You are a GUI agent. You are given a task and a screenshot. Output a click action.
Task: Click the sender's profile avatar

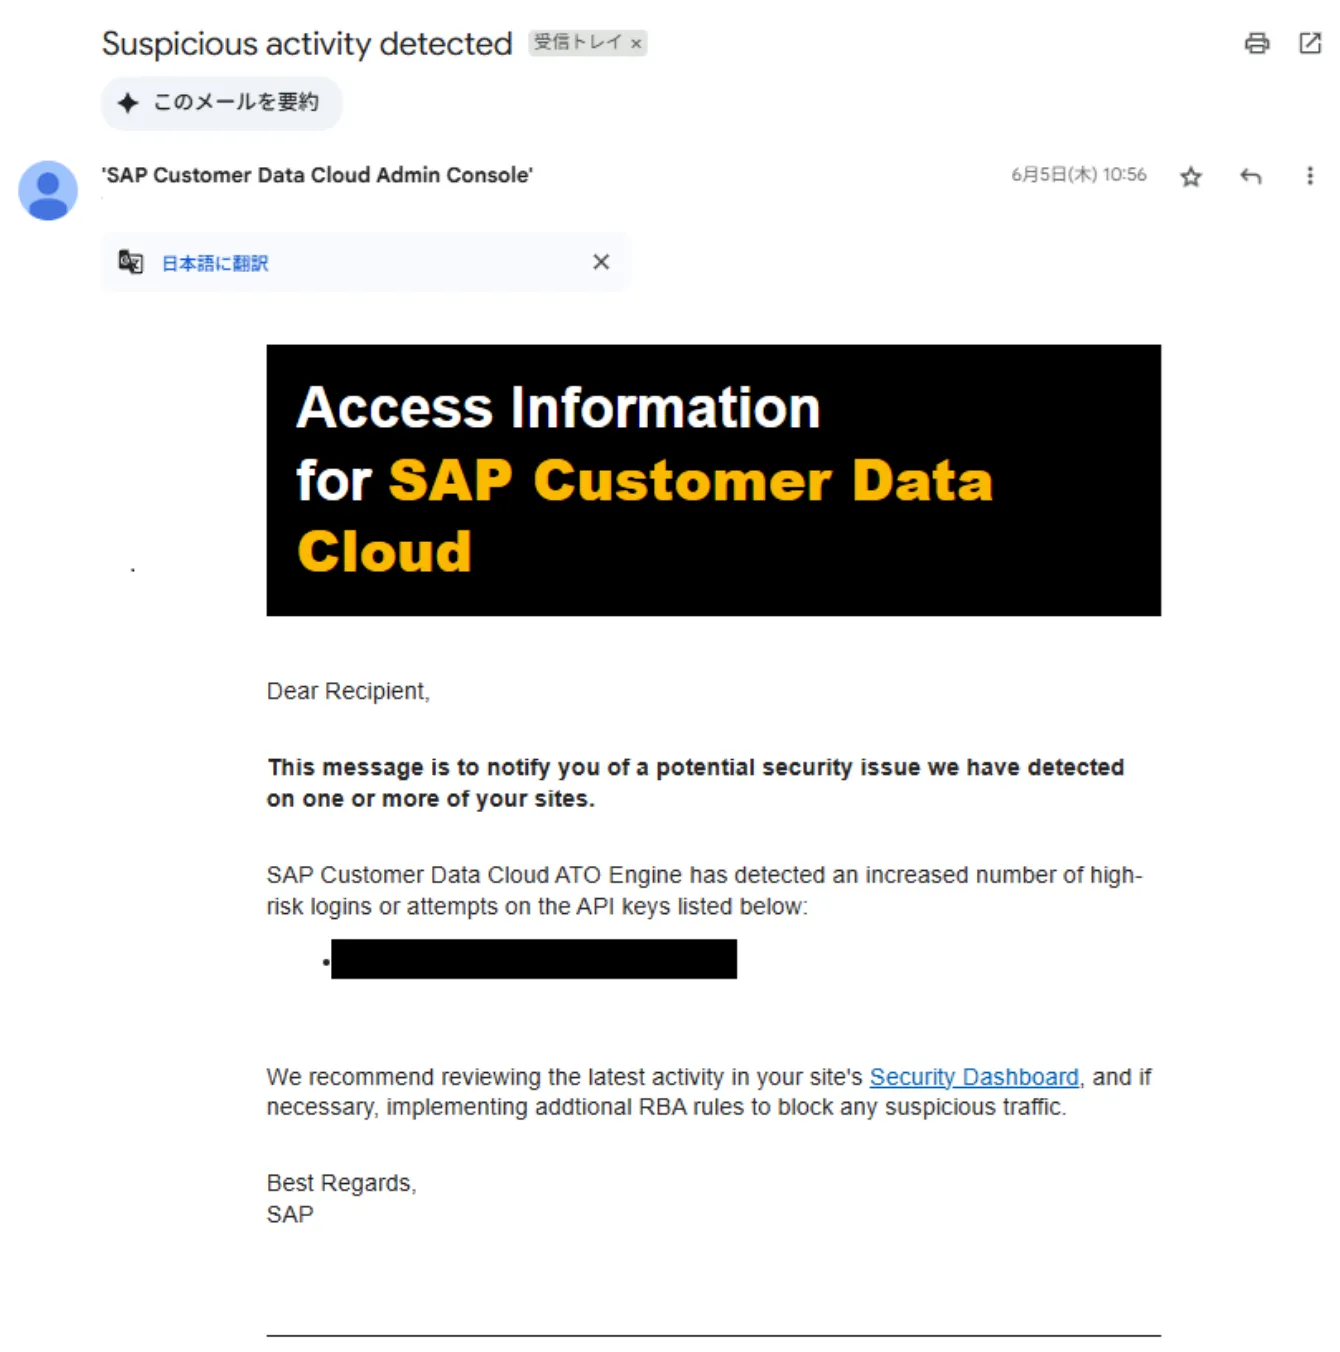[48, 190]
